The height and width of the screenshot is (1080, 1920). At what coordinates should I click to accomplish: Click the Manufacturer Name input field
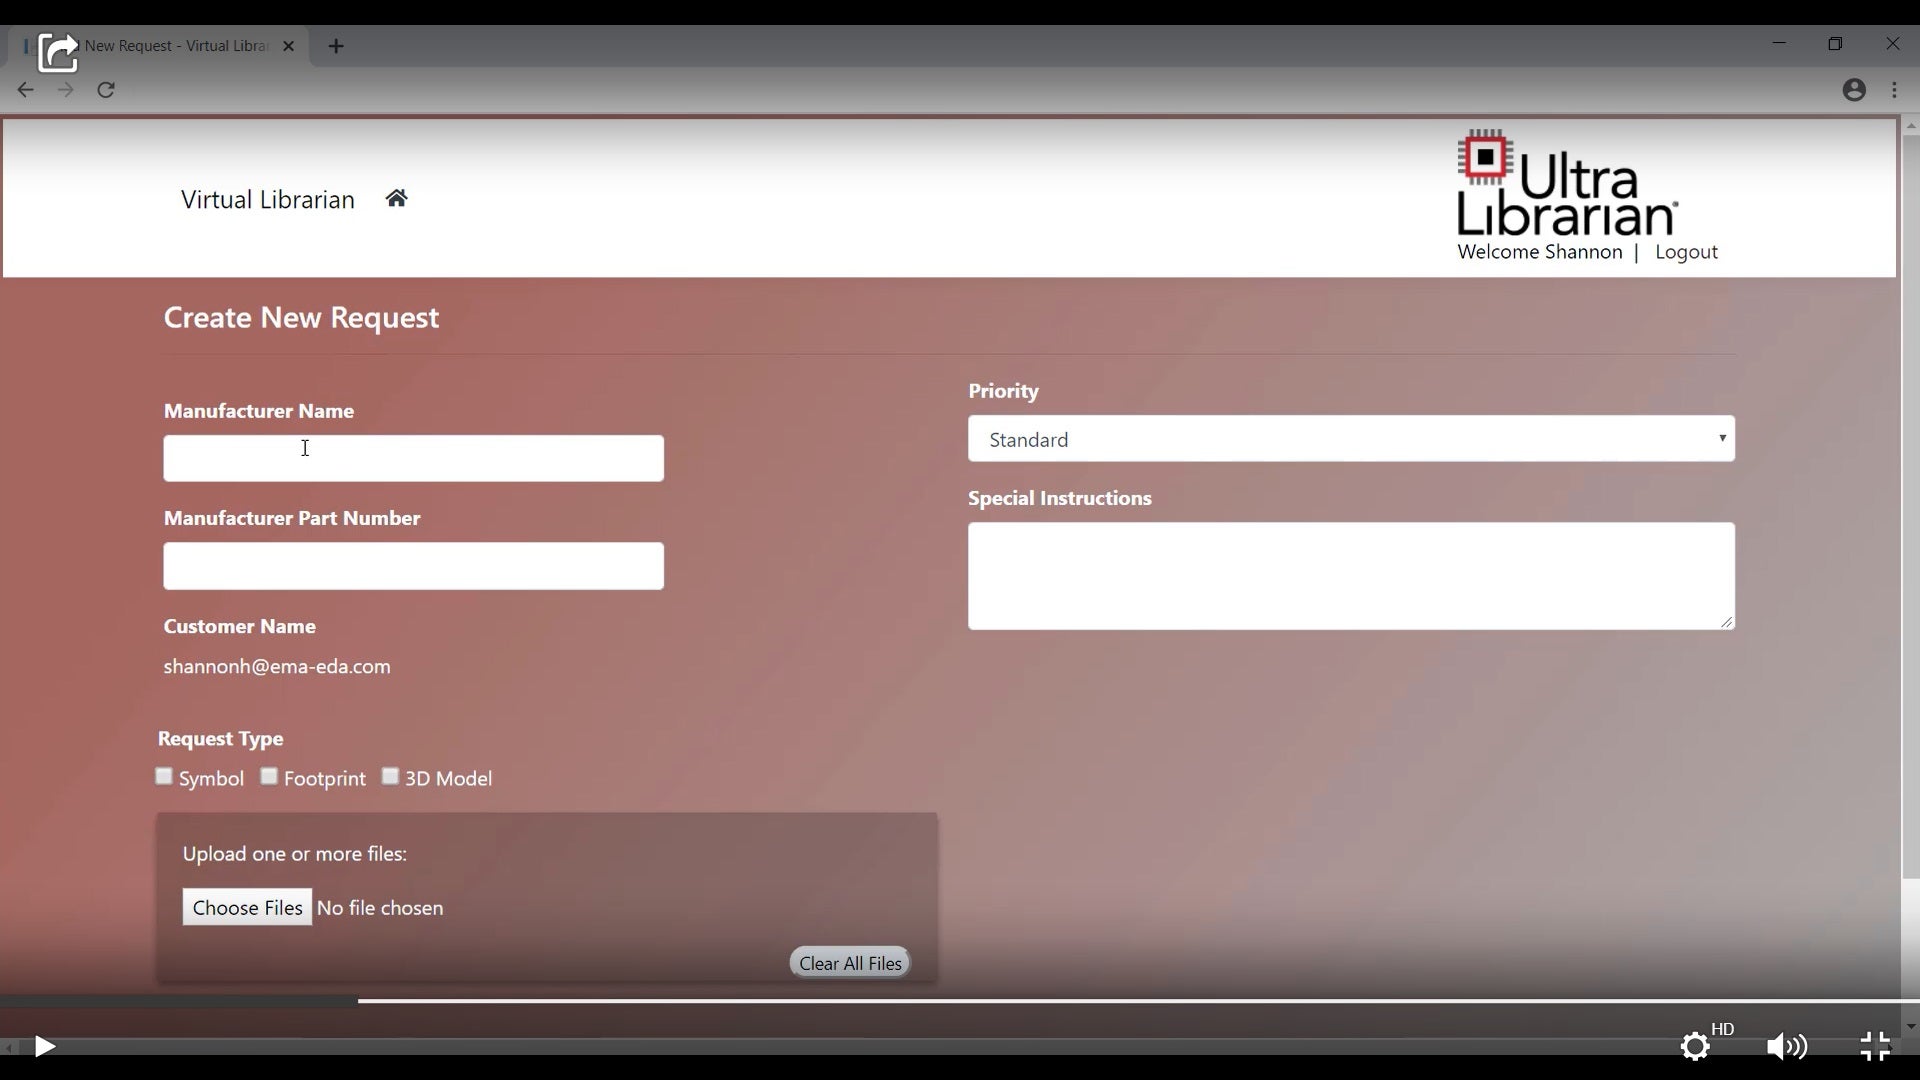[x=413, y=458]
